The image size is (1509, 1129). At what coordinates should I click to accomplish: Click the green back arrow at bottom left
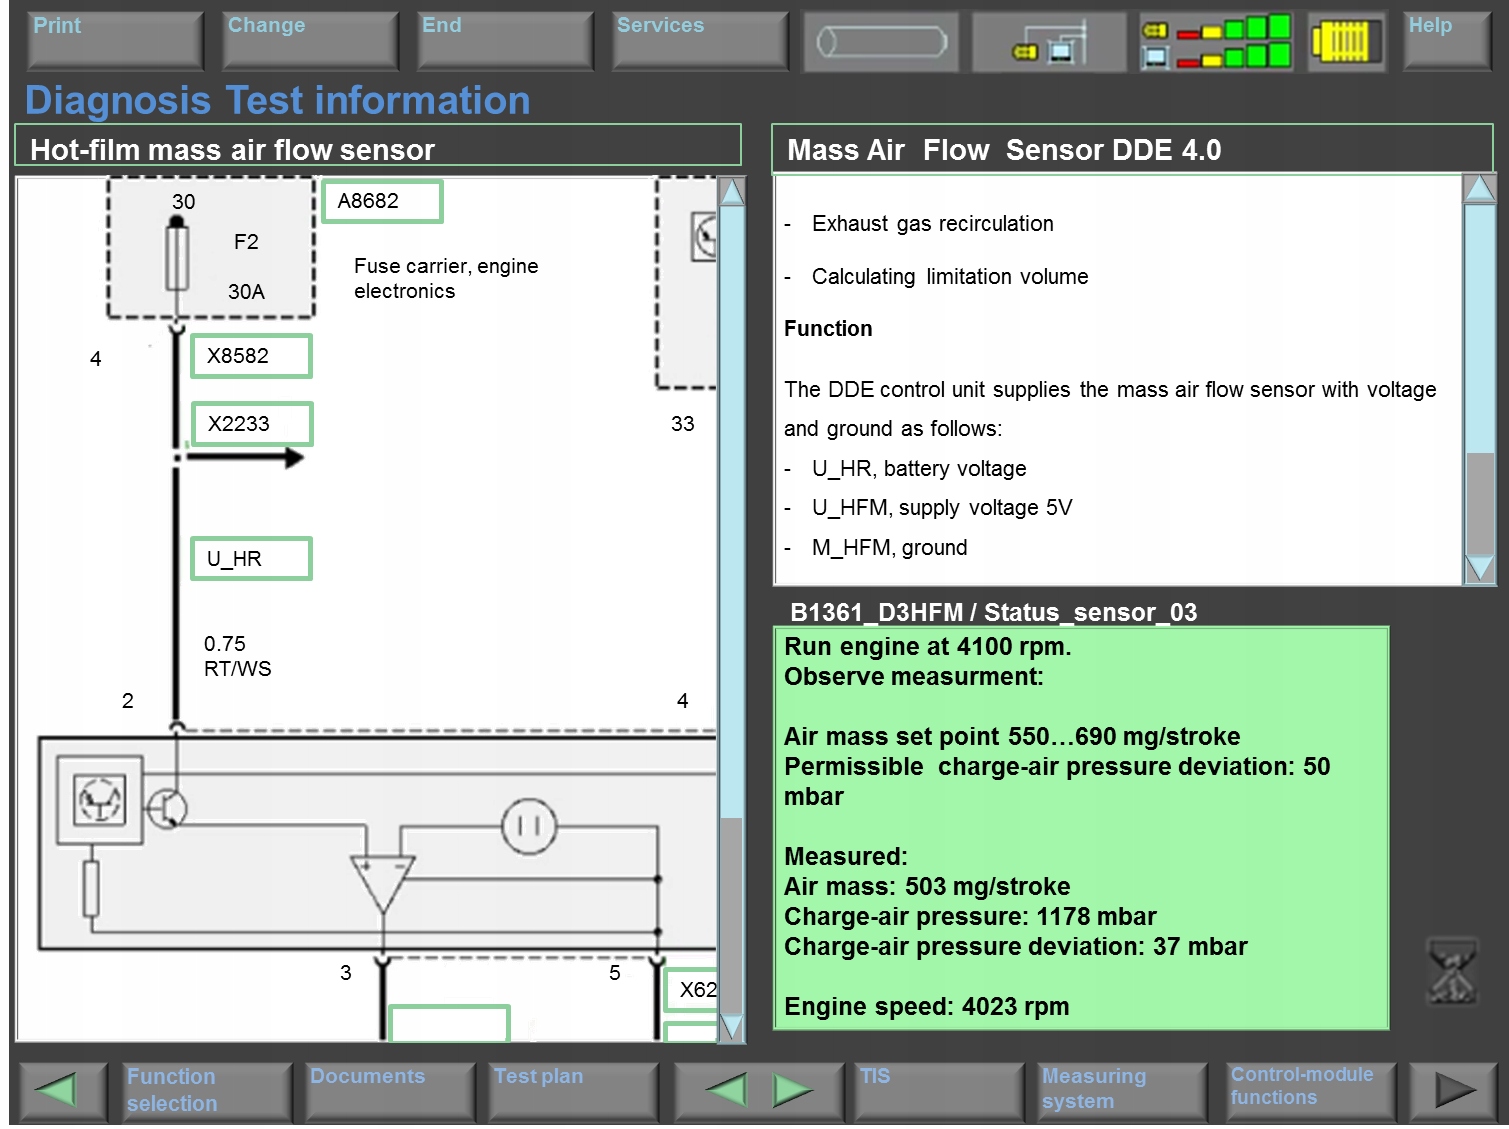(61, 1090)
